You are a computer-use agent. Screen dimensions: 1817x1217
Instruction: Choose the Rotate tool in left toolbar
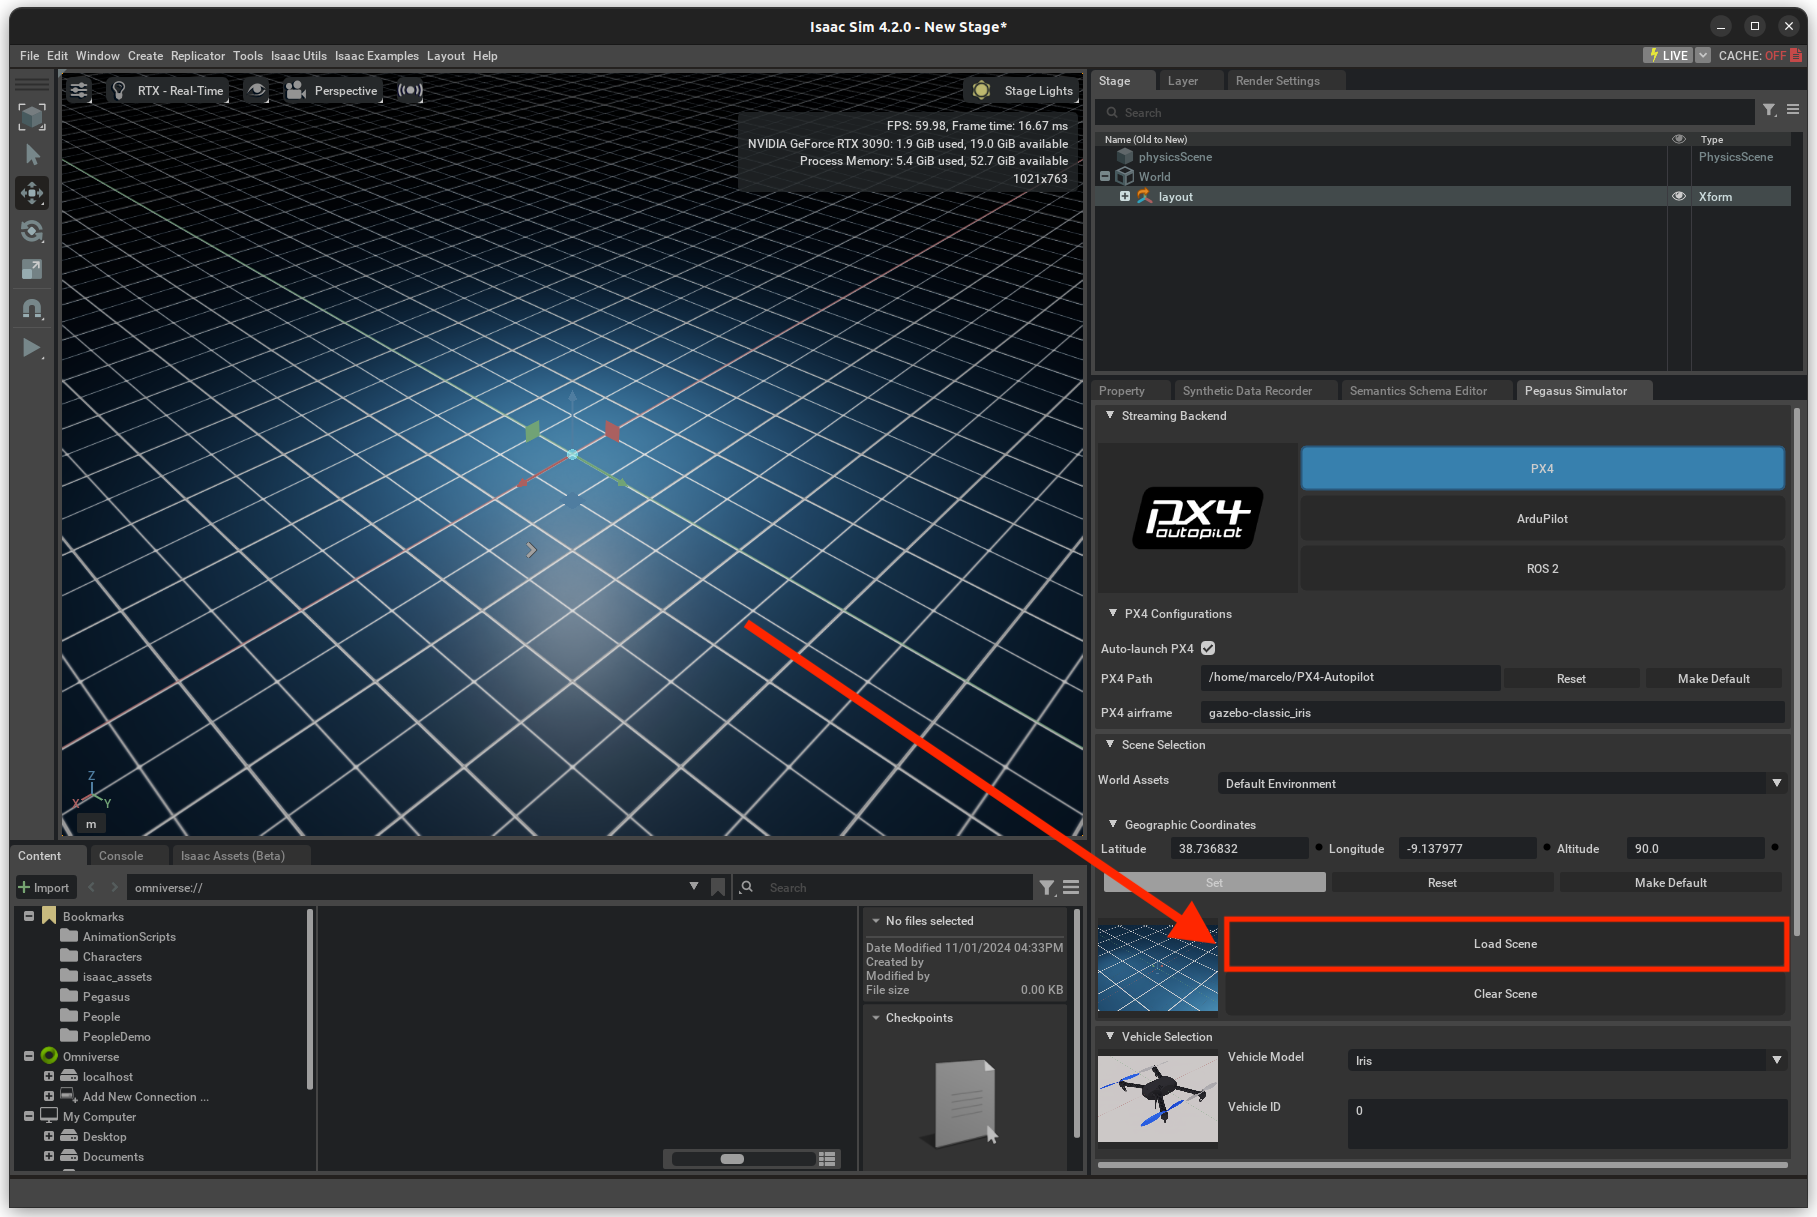tap(32, 231)
